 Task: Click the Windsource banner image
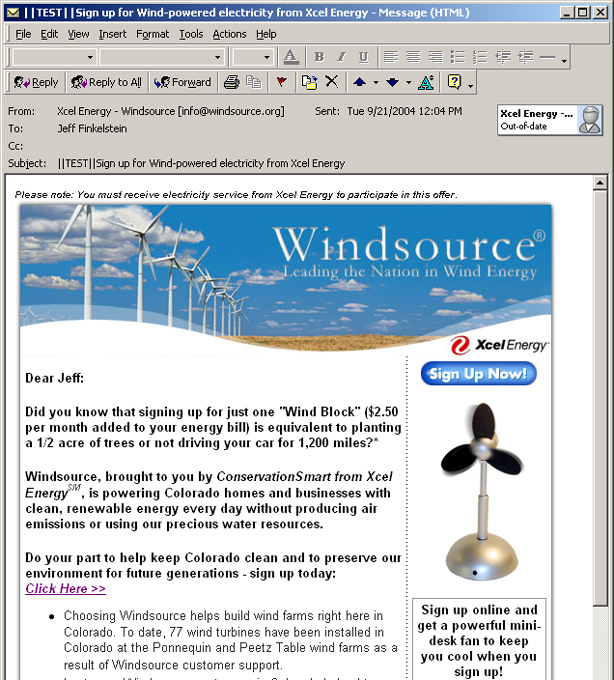tap(285, 278)
